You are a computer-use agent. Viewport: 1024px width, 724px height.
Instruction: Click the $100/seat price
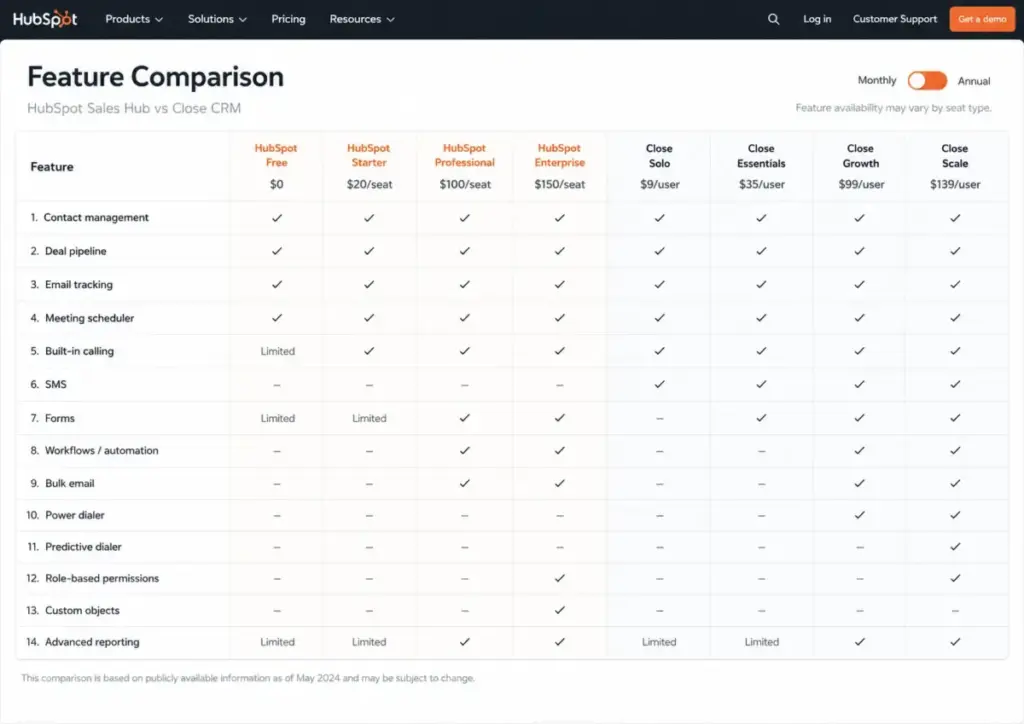pyautogui.click(x=465, y=185)
